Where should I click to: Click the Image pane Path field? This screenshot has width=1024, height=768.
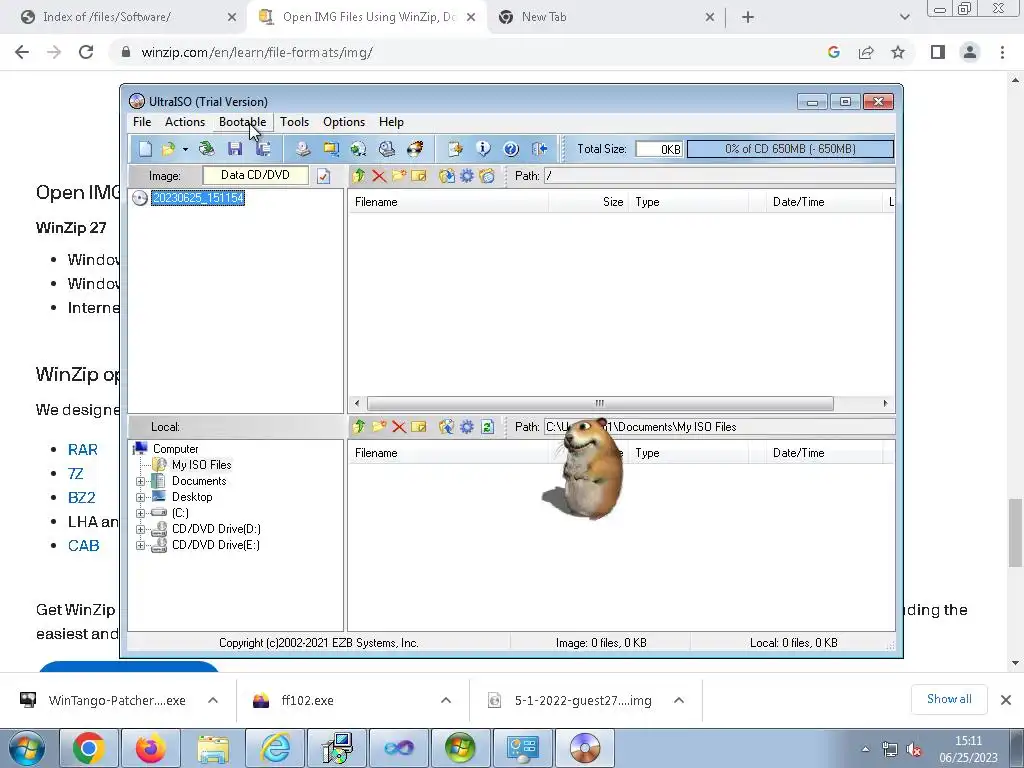(720, 176)
